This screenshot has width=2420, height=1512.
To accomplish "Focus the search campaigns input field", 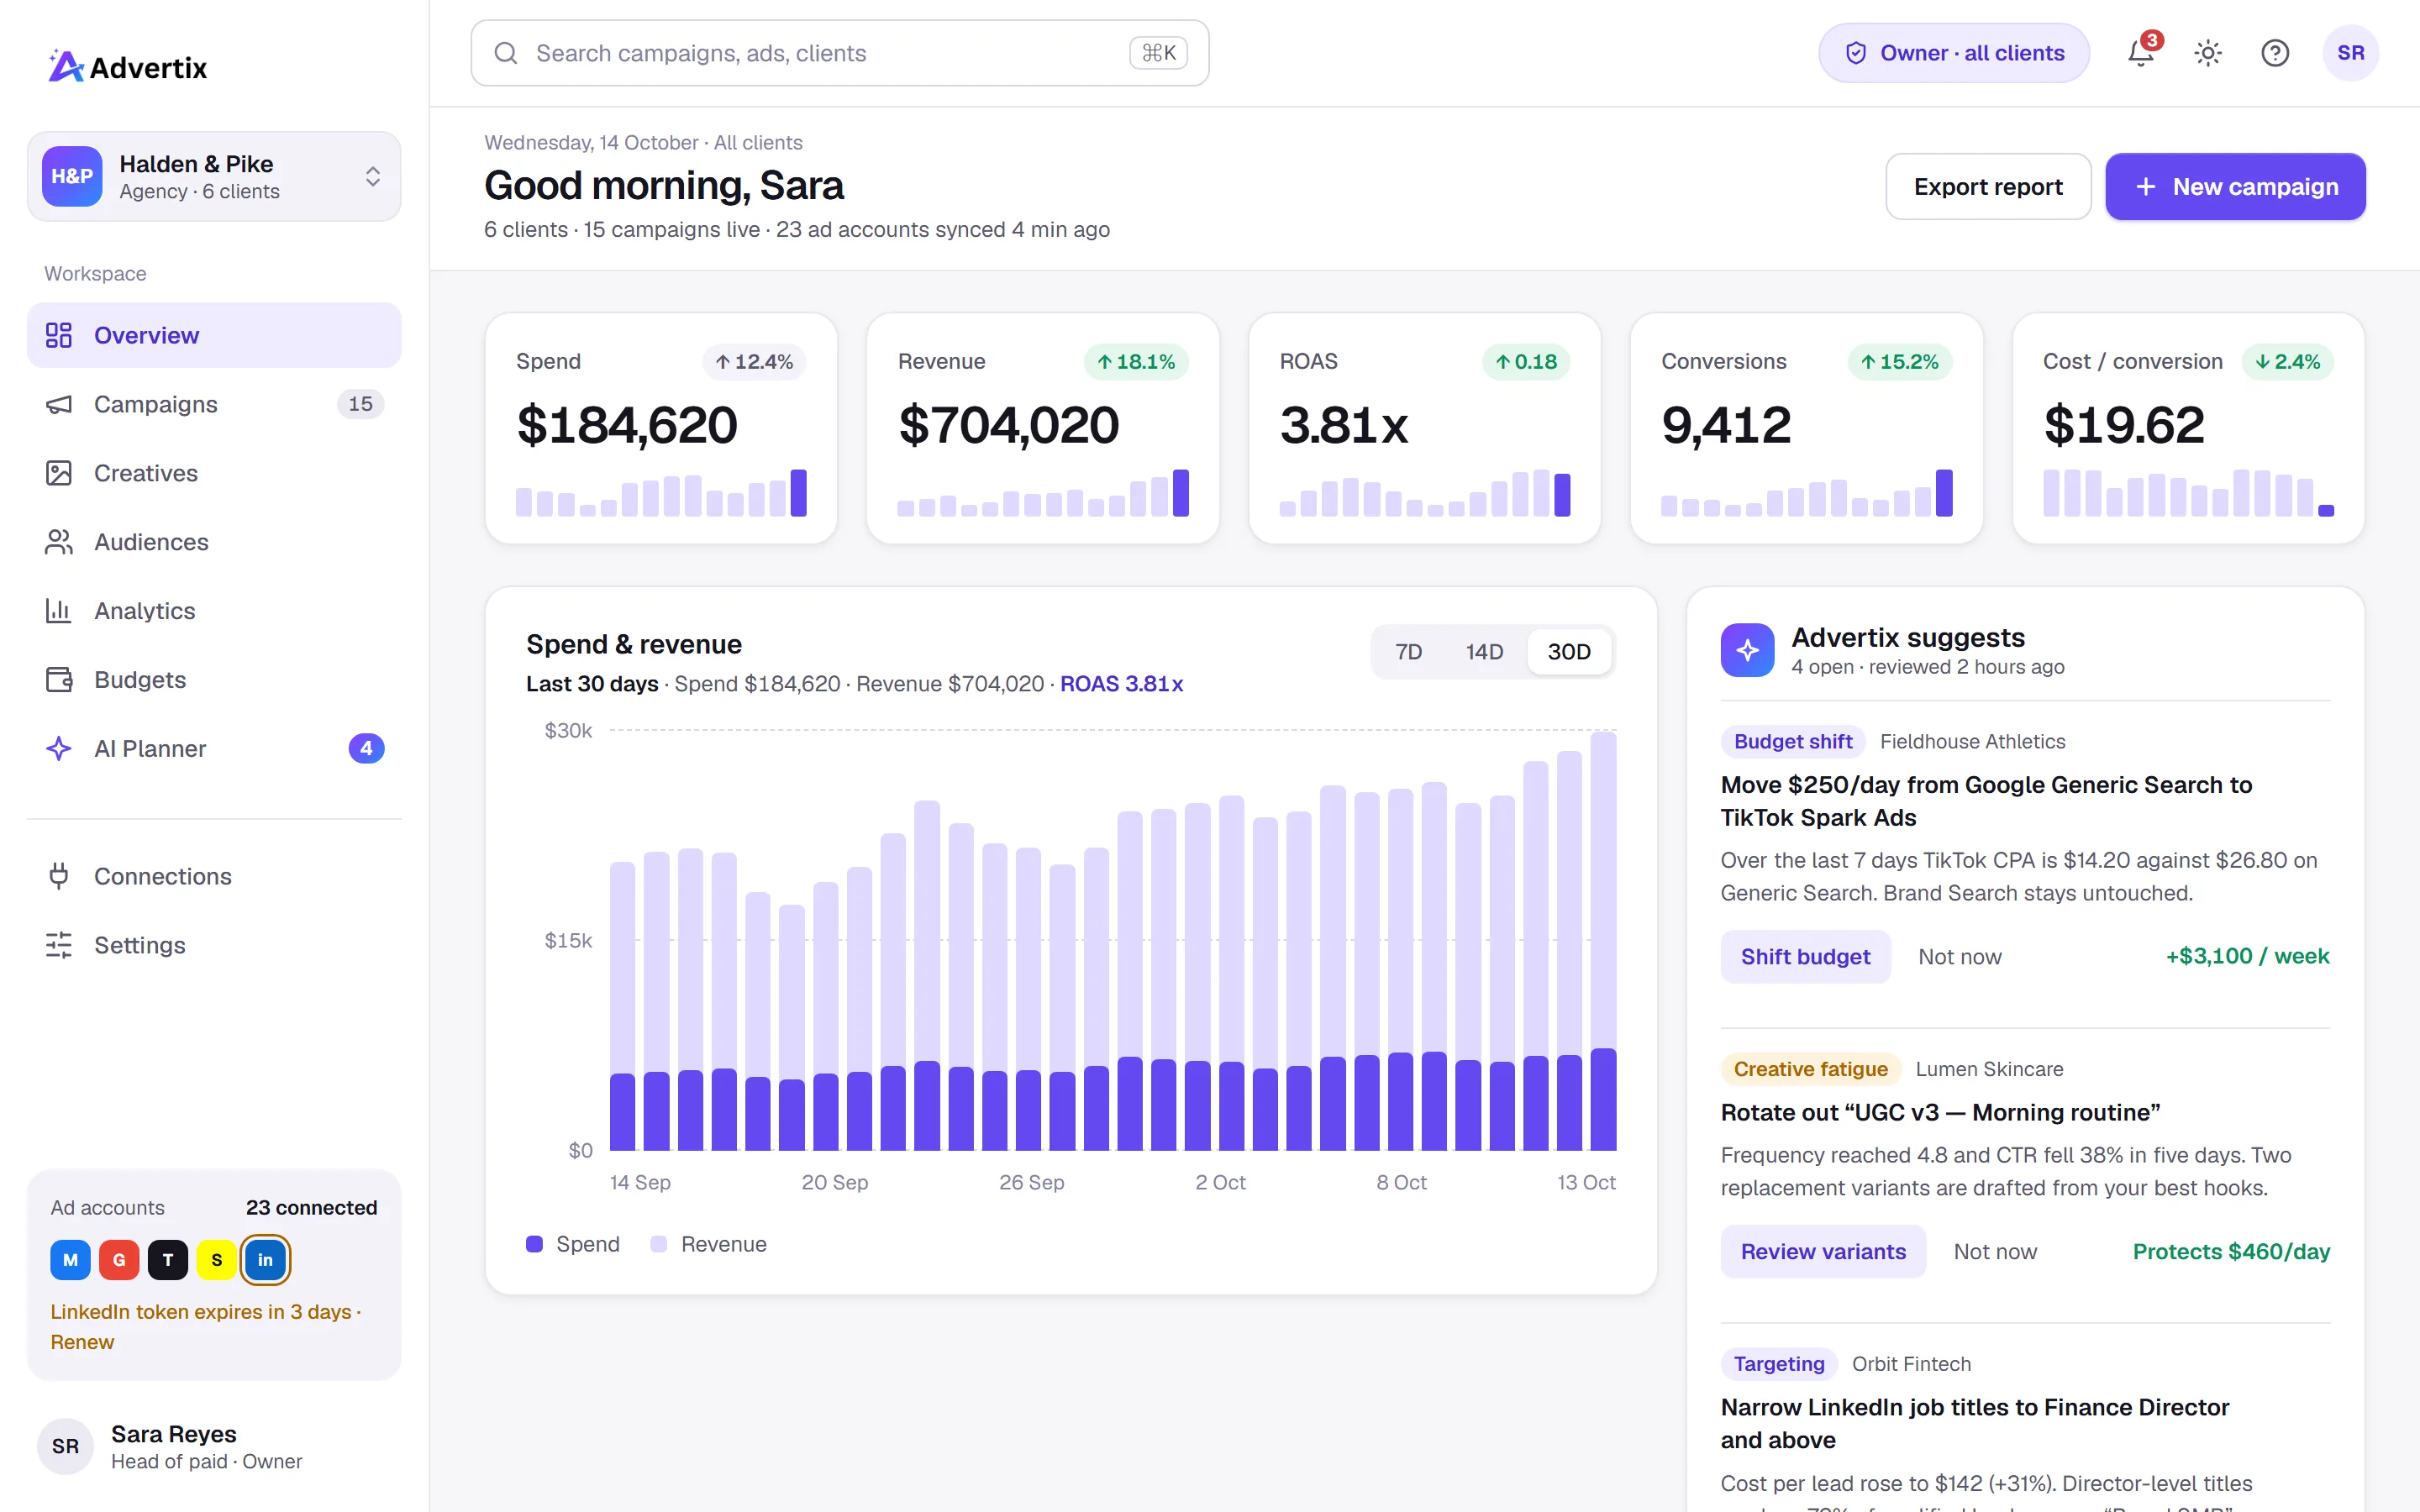I will [x=840, y=53].
